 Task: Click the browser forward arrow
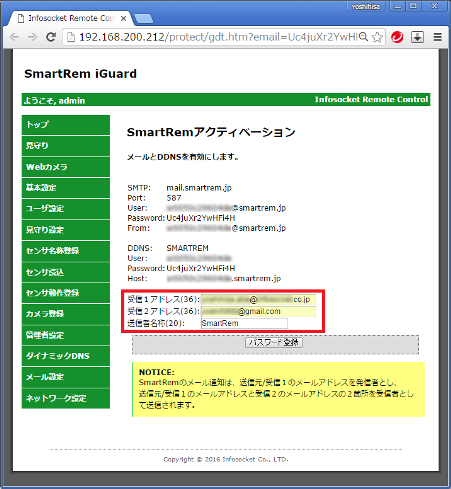[x=33, y=37]
